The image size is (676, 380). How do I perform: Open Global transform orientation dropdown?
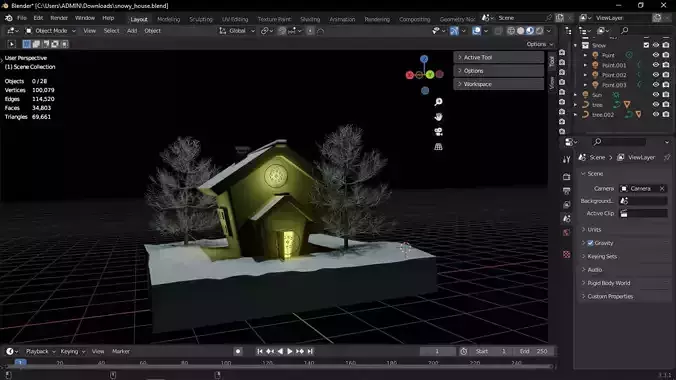click(x=237, y=31)
